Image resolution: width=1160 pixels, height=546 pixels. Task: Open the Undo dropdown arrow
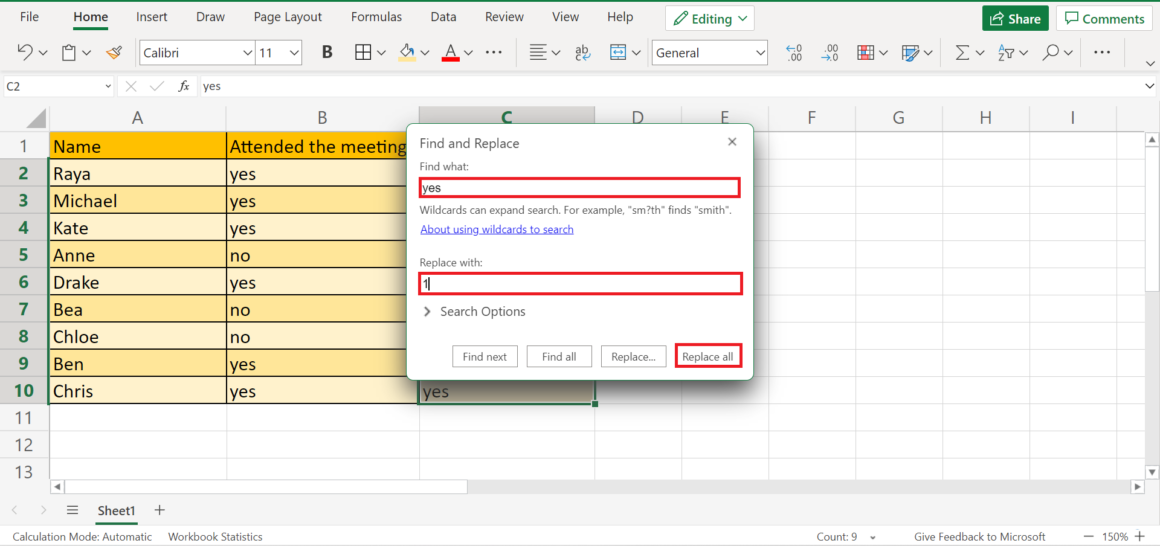tap(43, 53)
